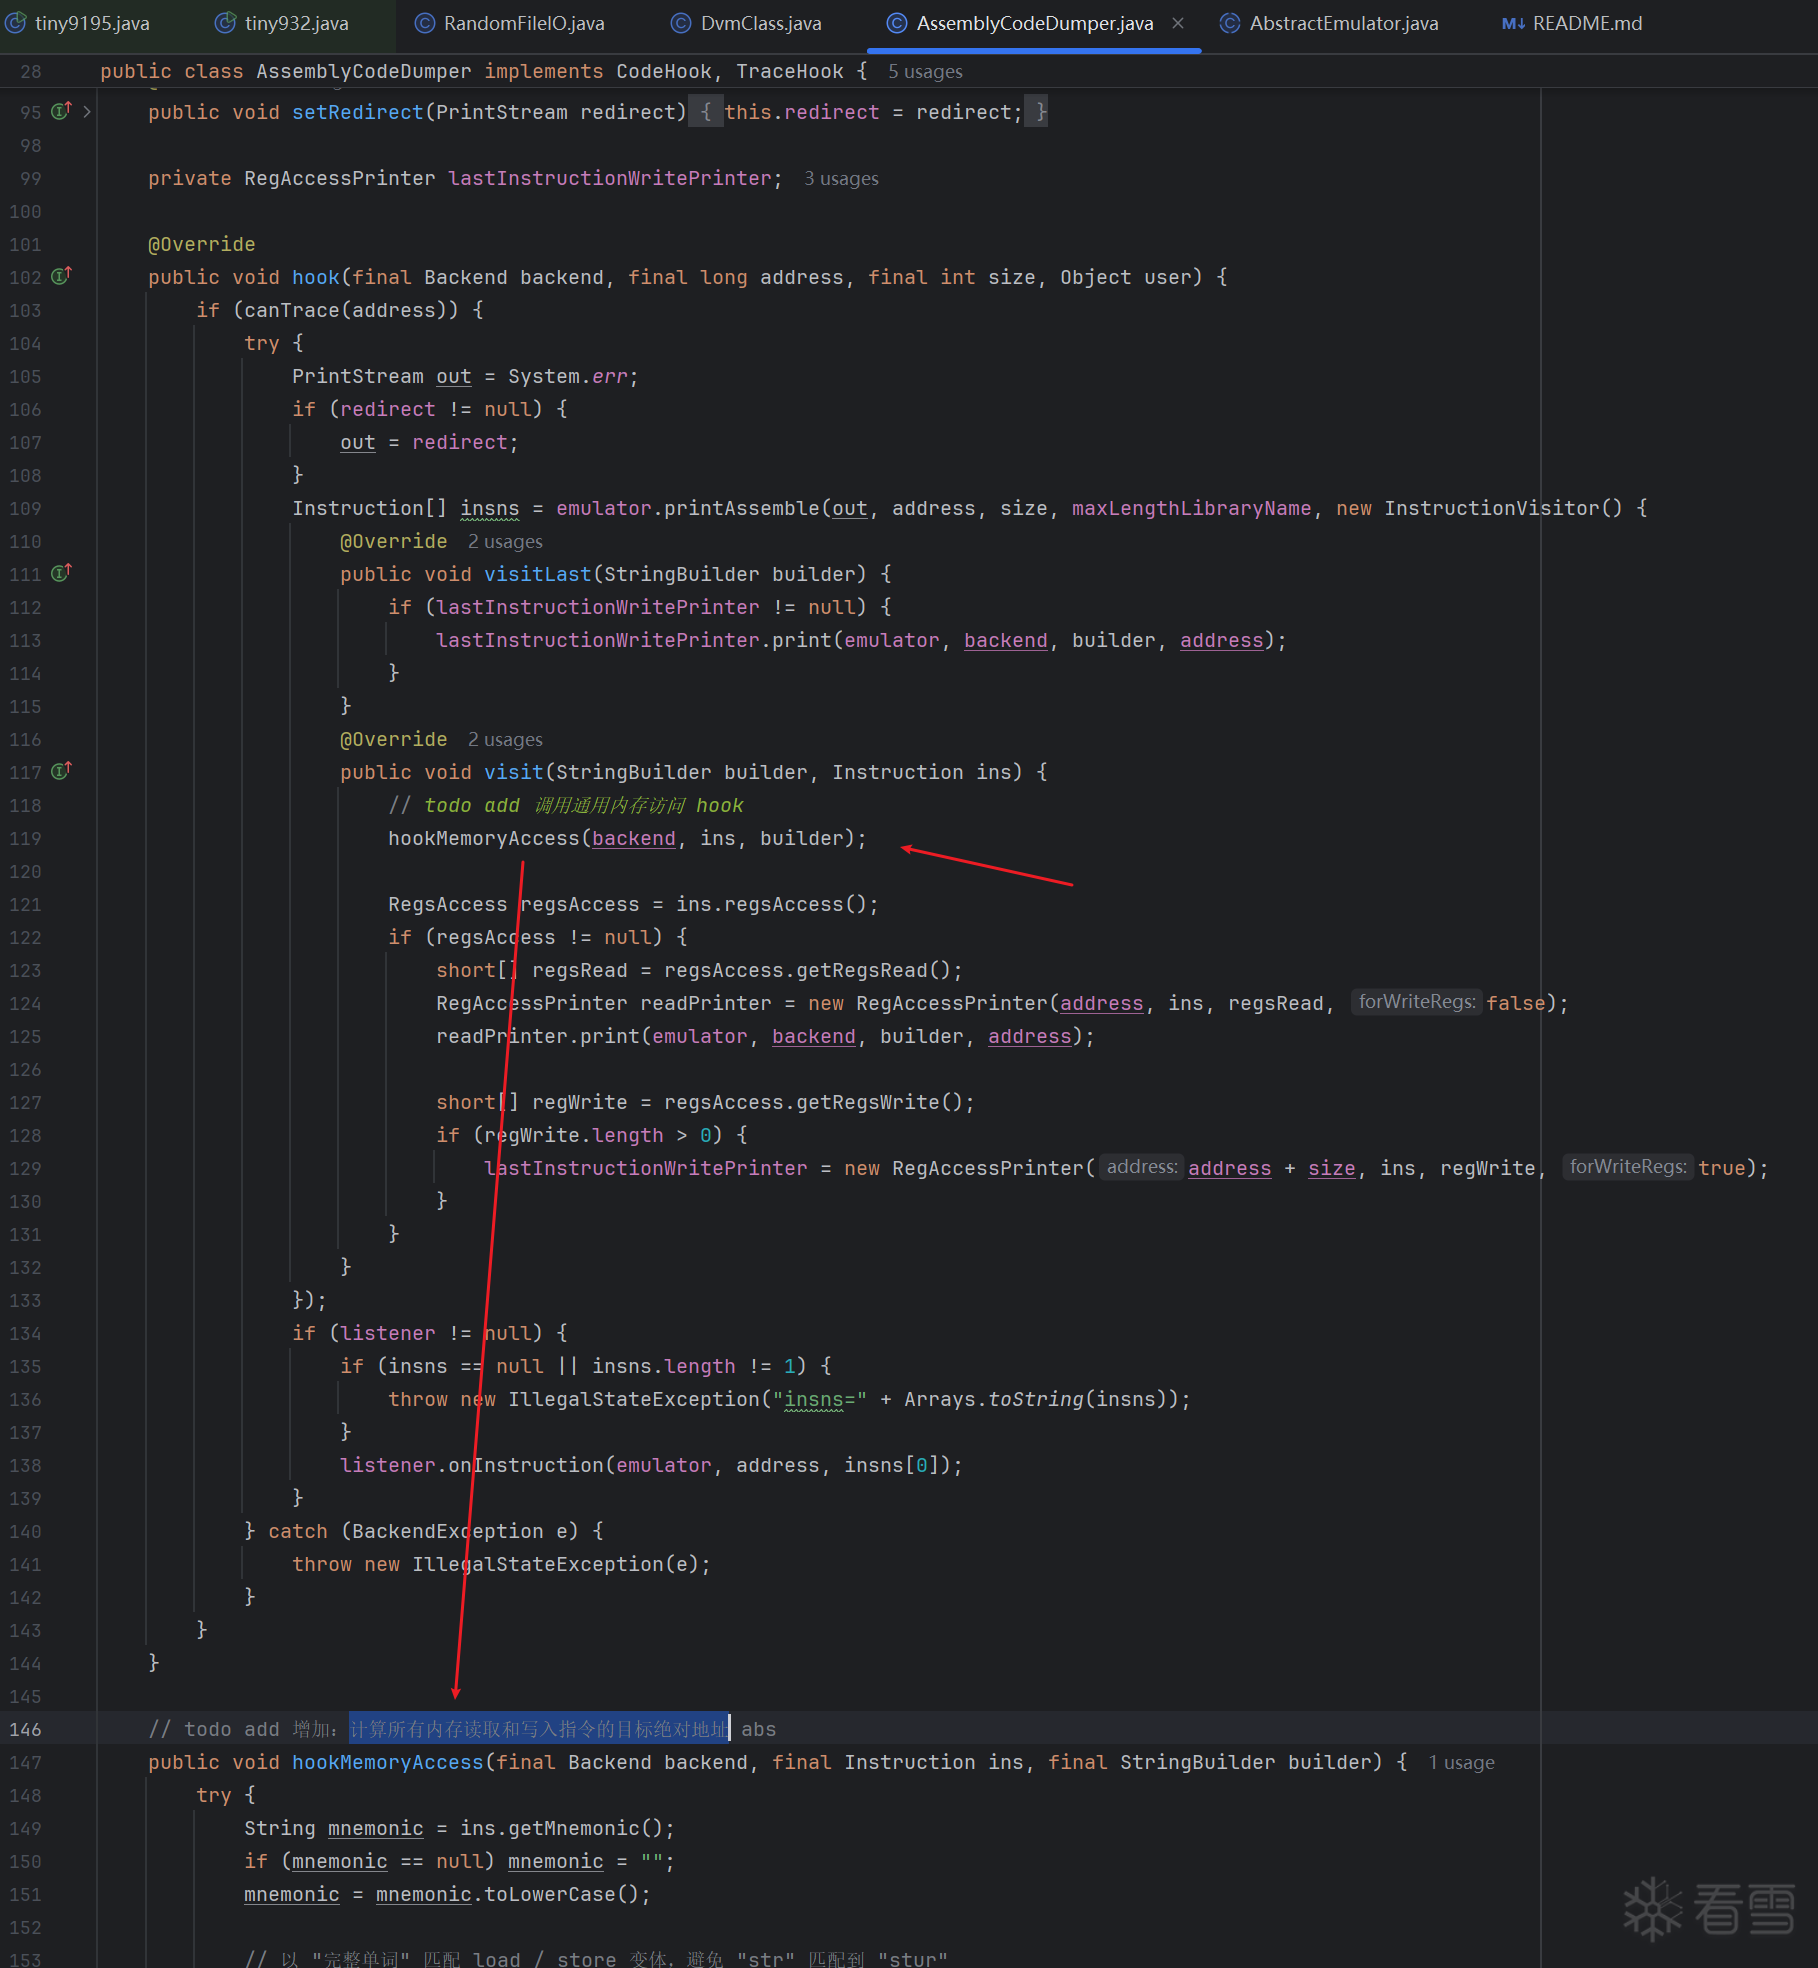The height and width of the screenshot is (1968, 1818).
Task: Click the System.err reference on line 105
Action: 568,376
